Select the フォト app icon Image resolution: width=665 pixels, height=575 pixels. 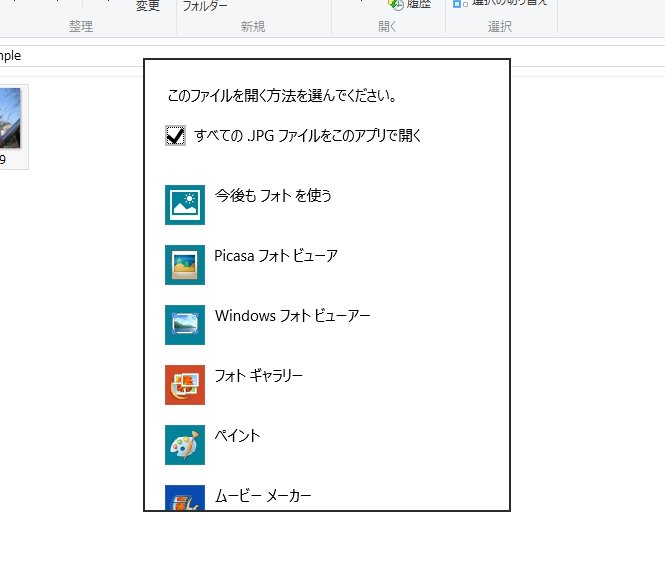tap(185, 205)
